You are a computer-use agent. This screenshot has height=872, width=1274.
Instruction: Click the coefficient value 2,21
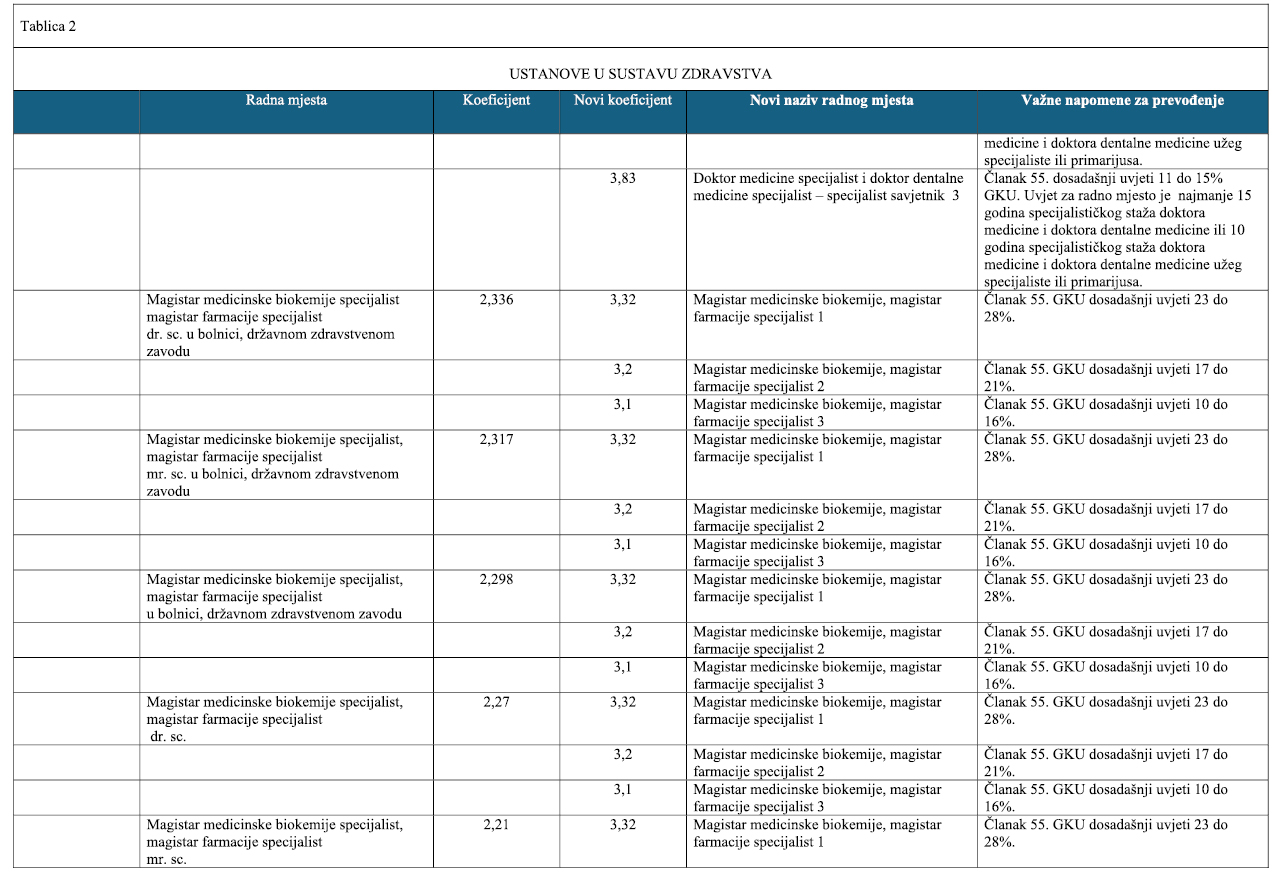(496, 825)
